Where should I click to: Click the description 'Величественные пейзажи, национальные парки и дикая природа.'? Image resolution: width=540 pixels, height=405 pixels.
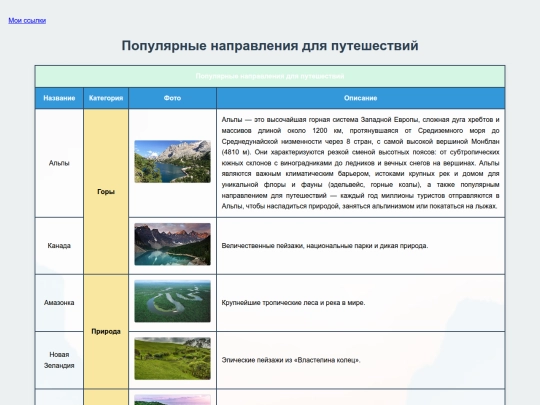coord(325,246)
